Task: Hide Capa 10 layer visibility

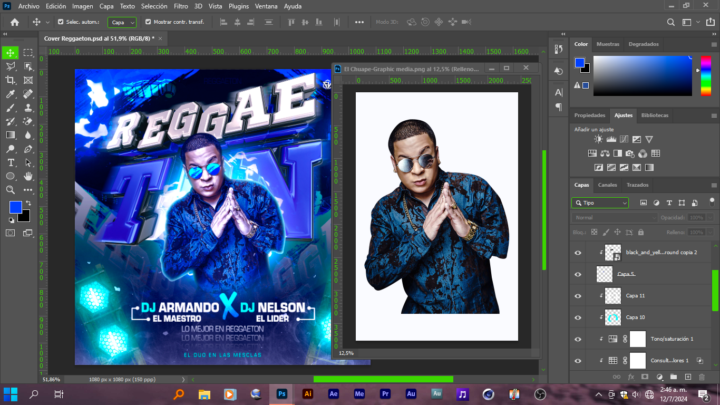Action: pyautogui.click(x=578, y=317)
